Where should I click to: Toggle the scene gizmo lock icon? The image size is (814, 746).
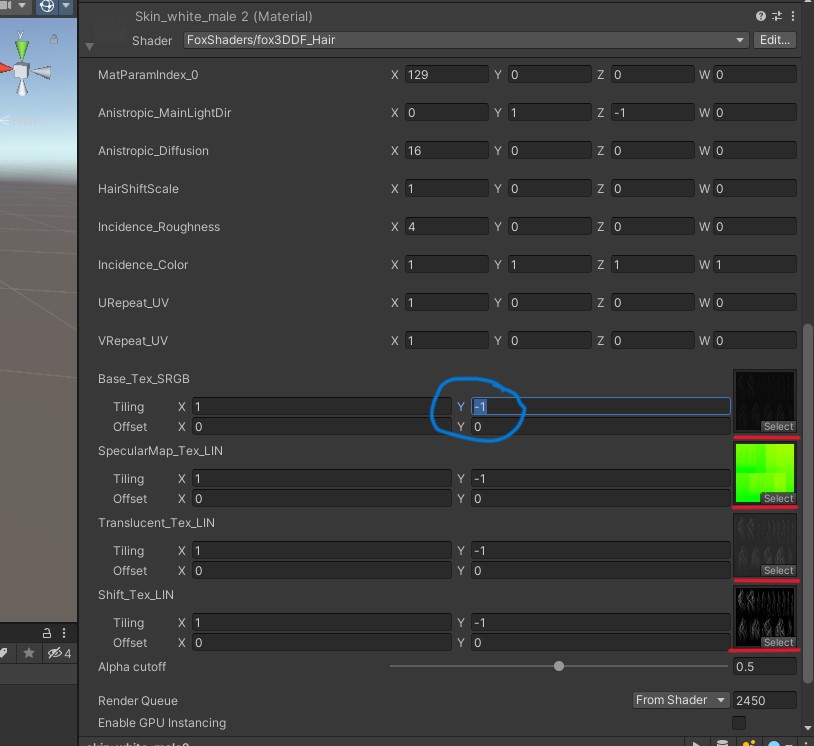(x=53, y=39)
